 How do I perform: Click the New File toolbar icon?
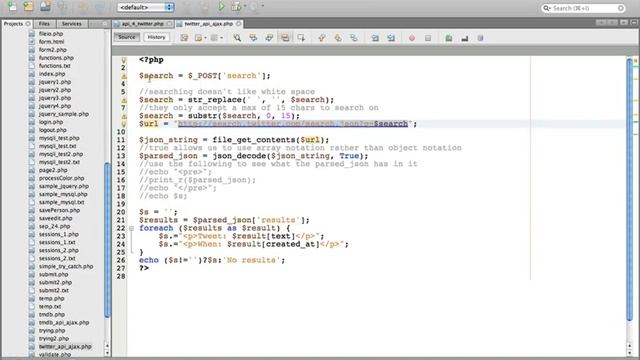12,7
